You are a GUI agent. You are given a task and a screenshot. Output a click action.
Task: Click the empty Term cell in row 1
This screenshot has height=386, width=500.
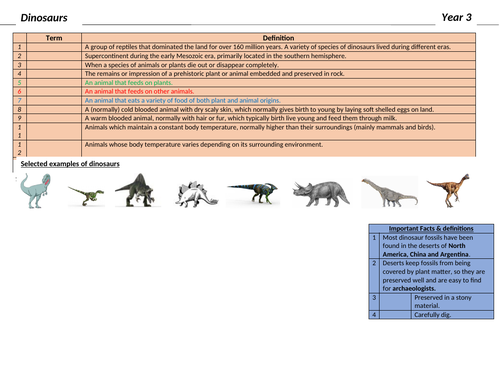pos(54,47)
